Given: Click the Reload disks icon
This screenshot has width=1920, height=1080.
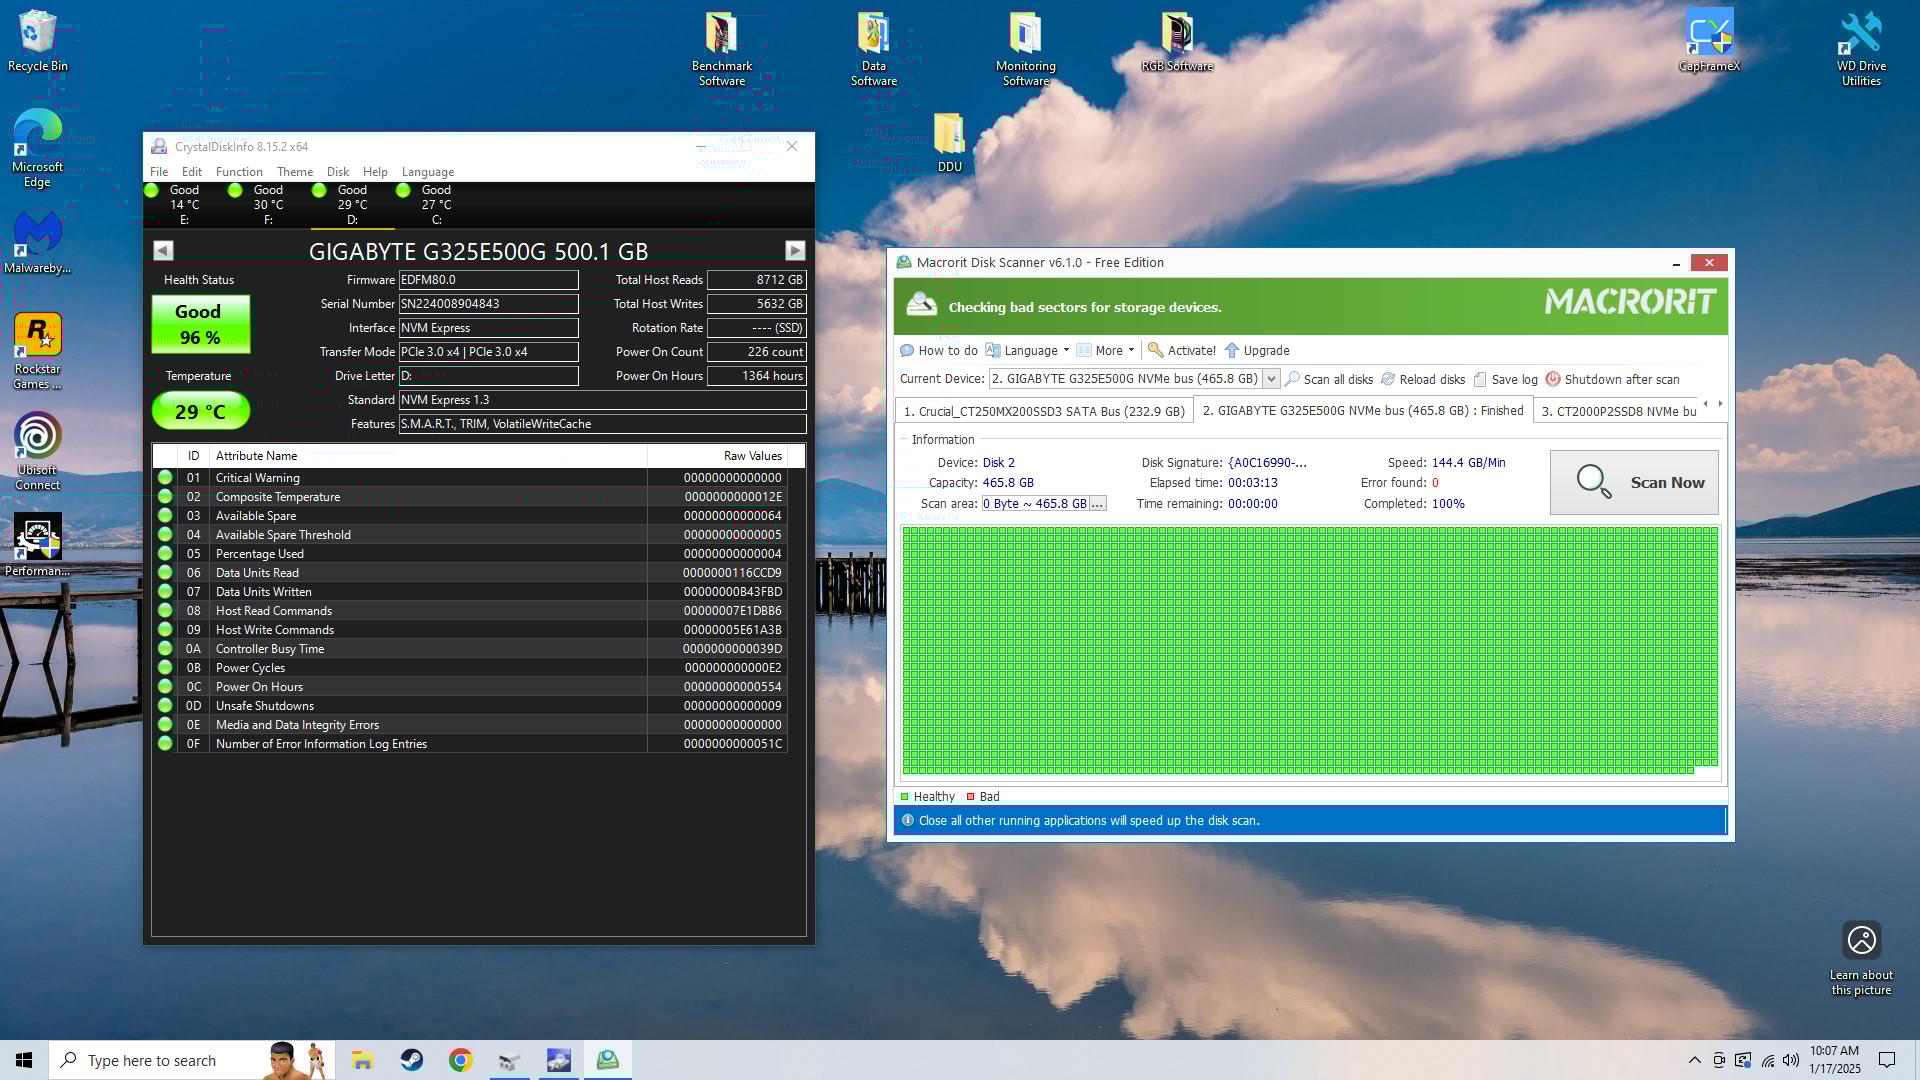Looking at the screenshot, I should [1388, 380].
